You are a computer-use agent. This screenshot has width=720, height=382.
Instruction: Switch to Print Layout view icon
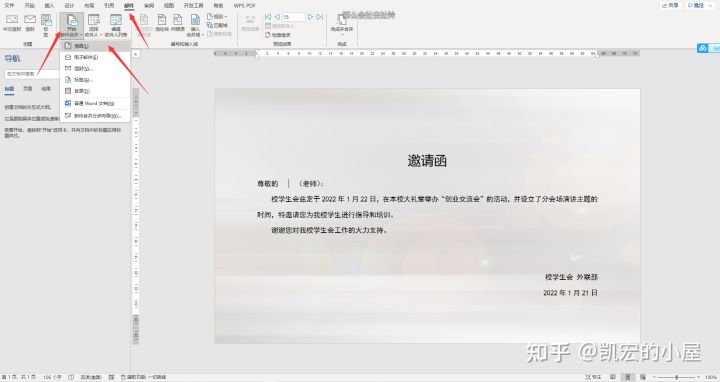[x=628, y=377]
